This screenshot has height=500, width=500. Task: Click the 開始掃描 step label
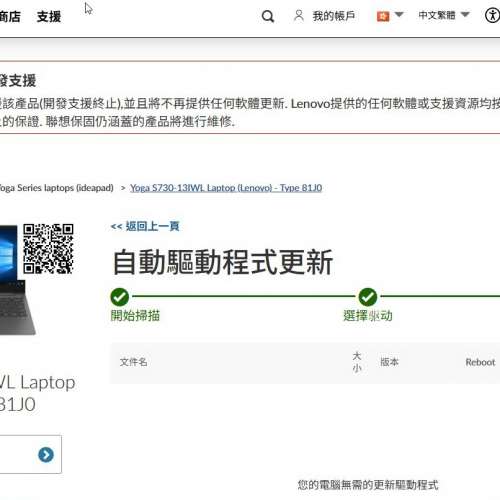point(135,315)
